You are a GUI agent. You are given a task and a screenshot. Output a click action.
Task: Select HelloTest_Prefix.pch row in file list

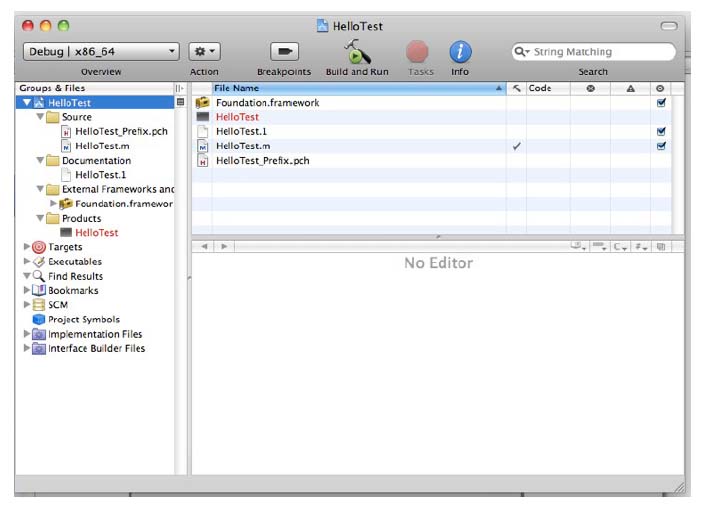[x=432, y=160]
